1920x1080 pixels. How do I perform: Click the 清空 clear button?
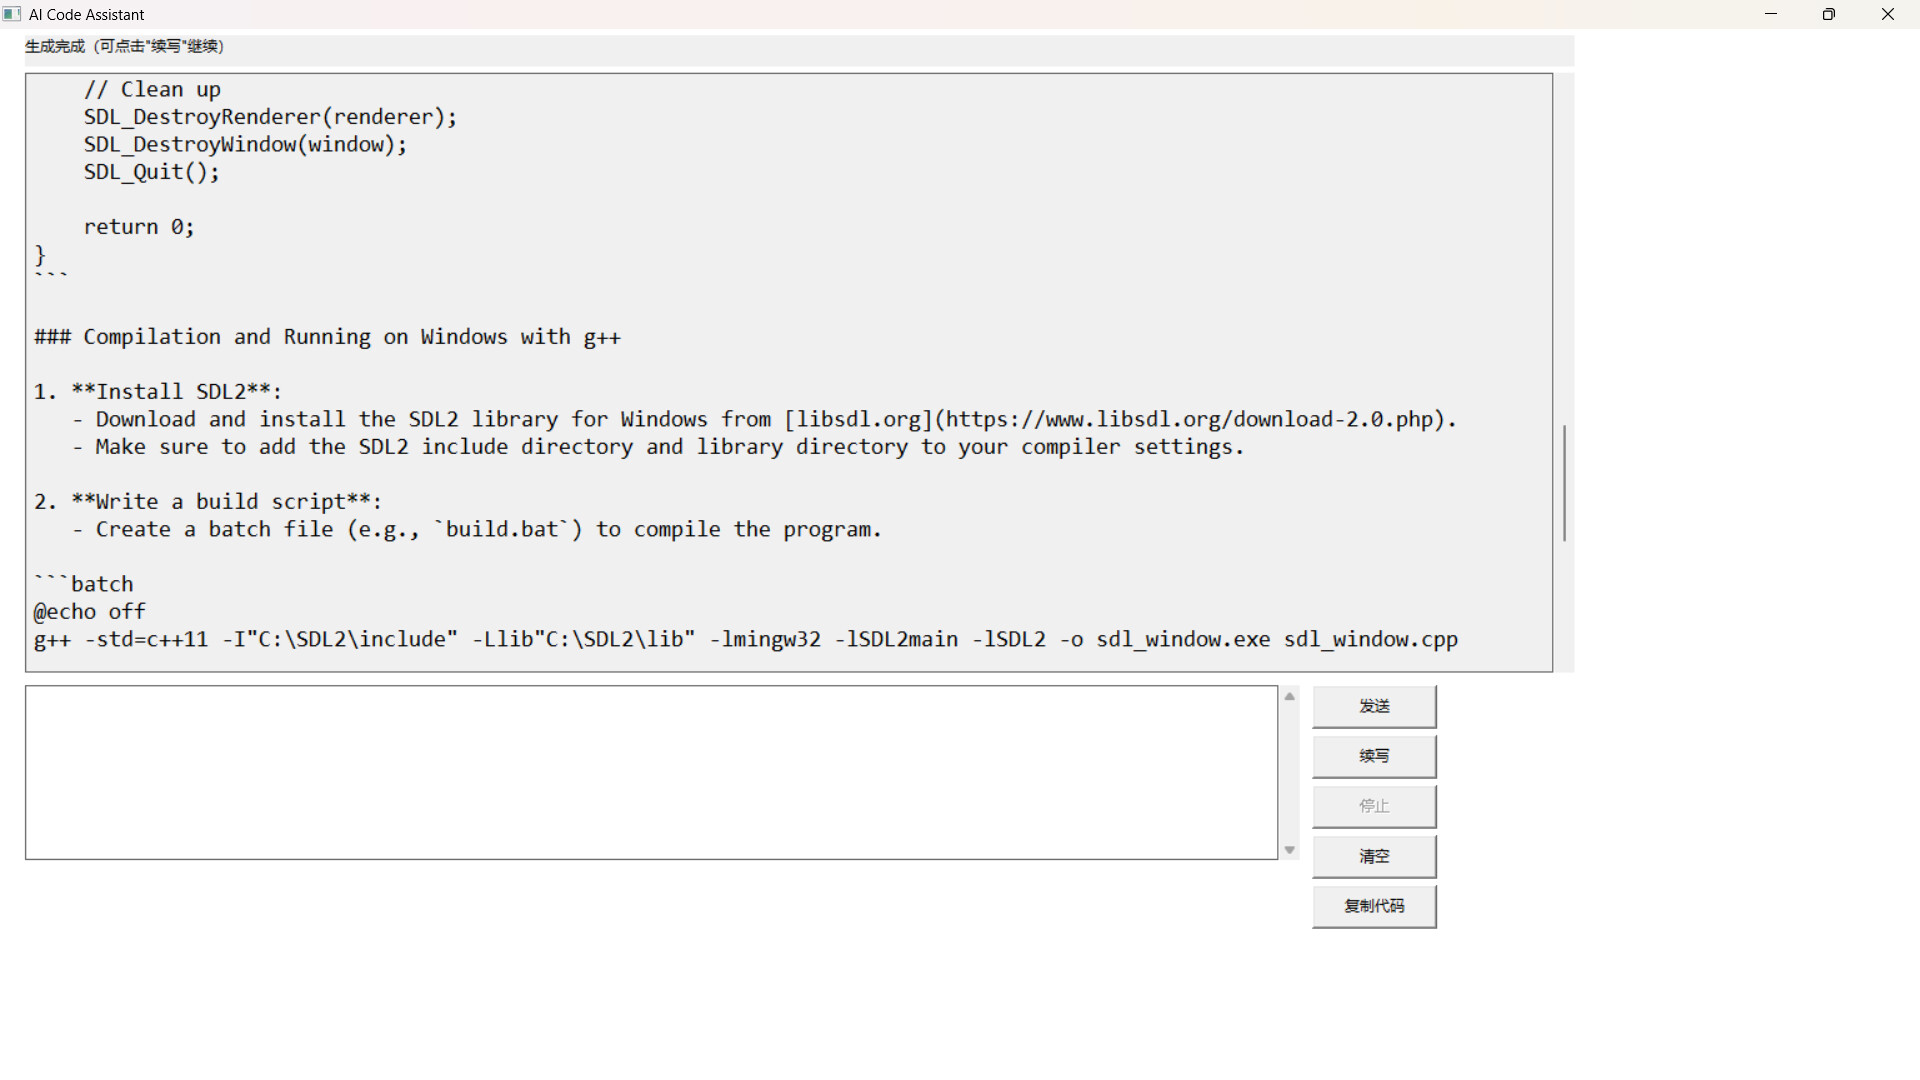click(x=1374, y=856)
